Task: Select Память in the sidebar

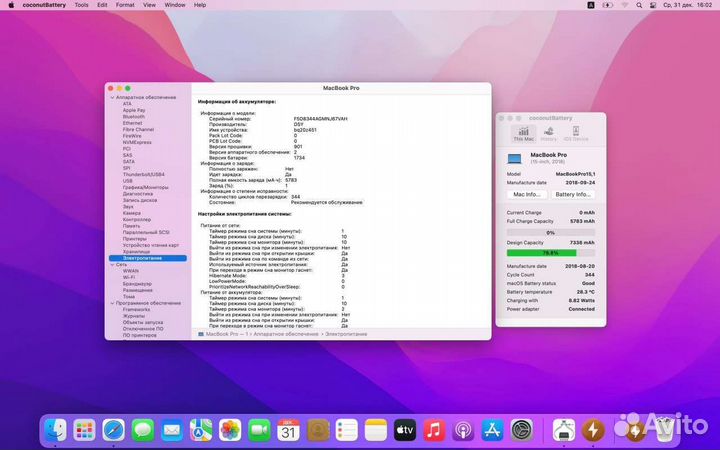Action: 131,226
